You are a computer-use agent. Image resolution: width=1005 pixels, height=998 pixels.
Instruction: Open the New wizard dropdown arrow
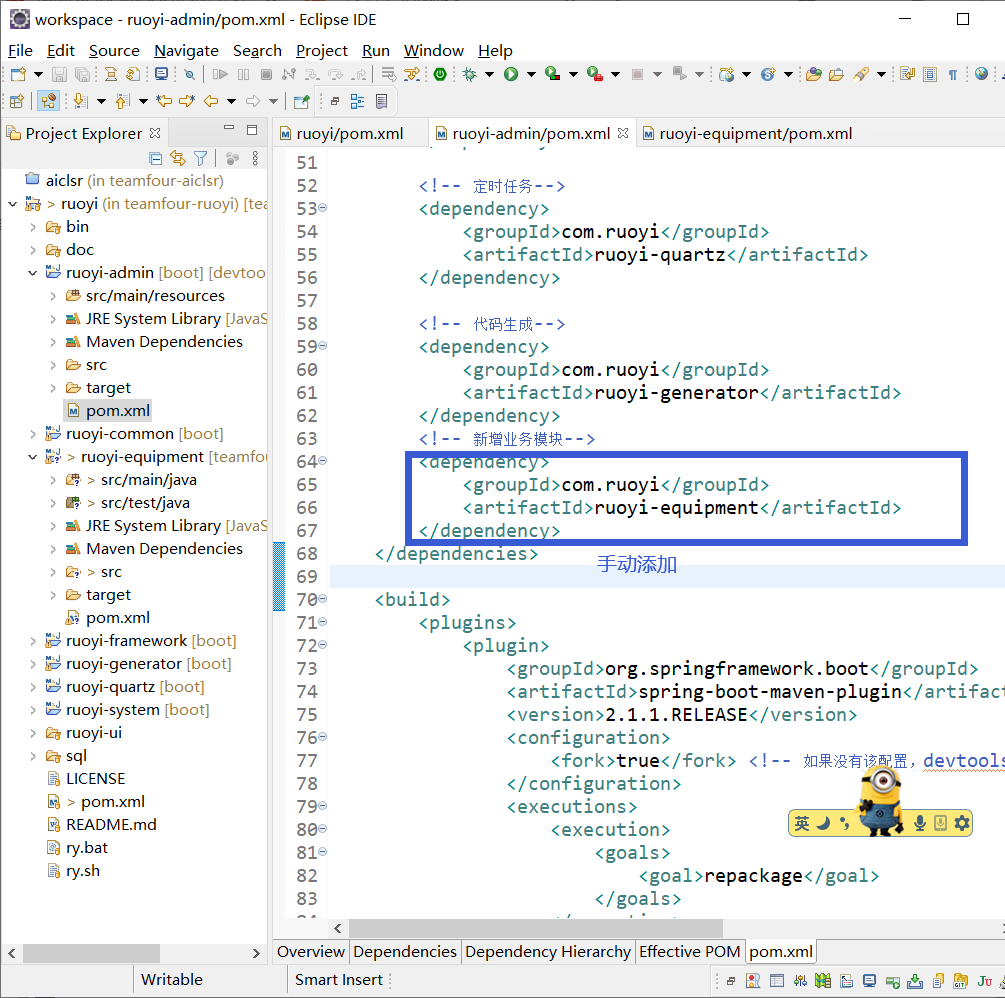(38, 74)
